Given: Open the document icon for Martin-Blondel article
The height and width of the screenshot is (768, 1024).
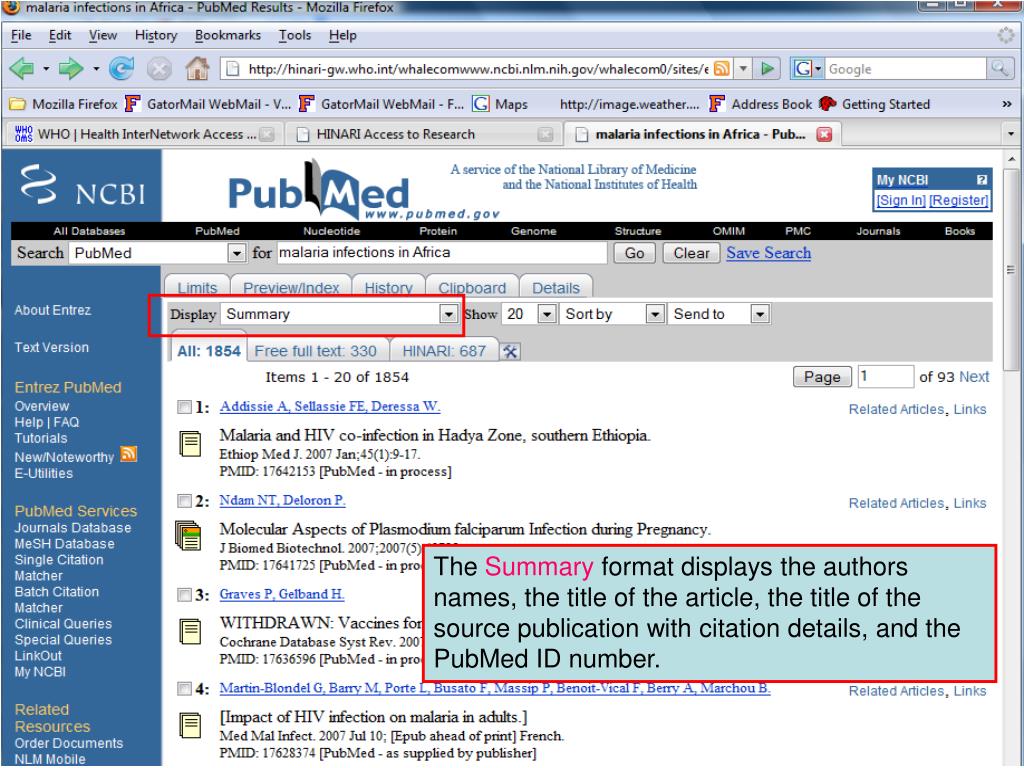Looking at the screenshot, I should tap(190, 725).
